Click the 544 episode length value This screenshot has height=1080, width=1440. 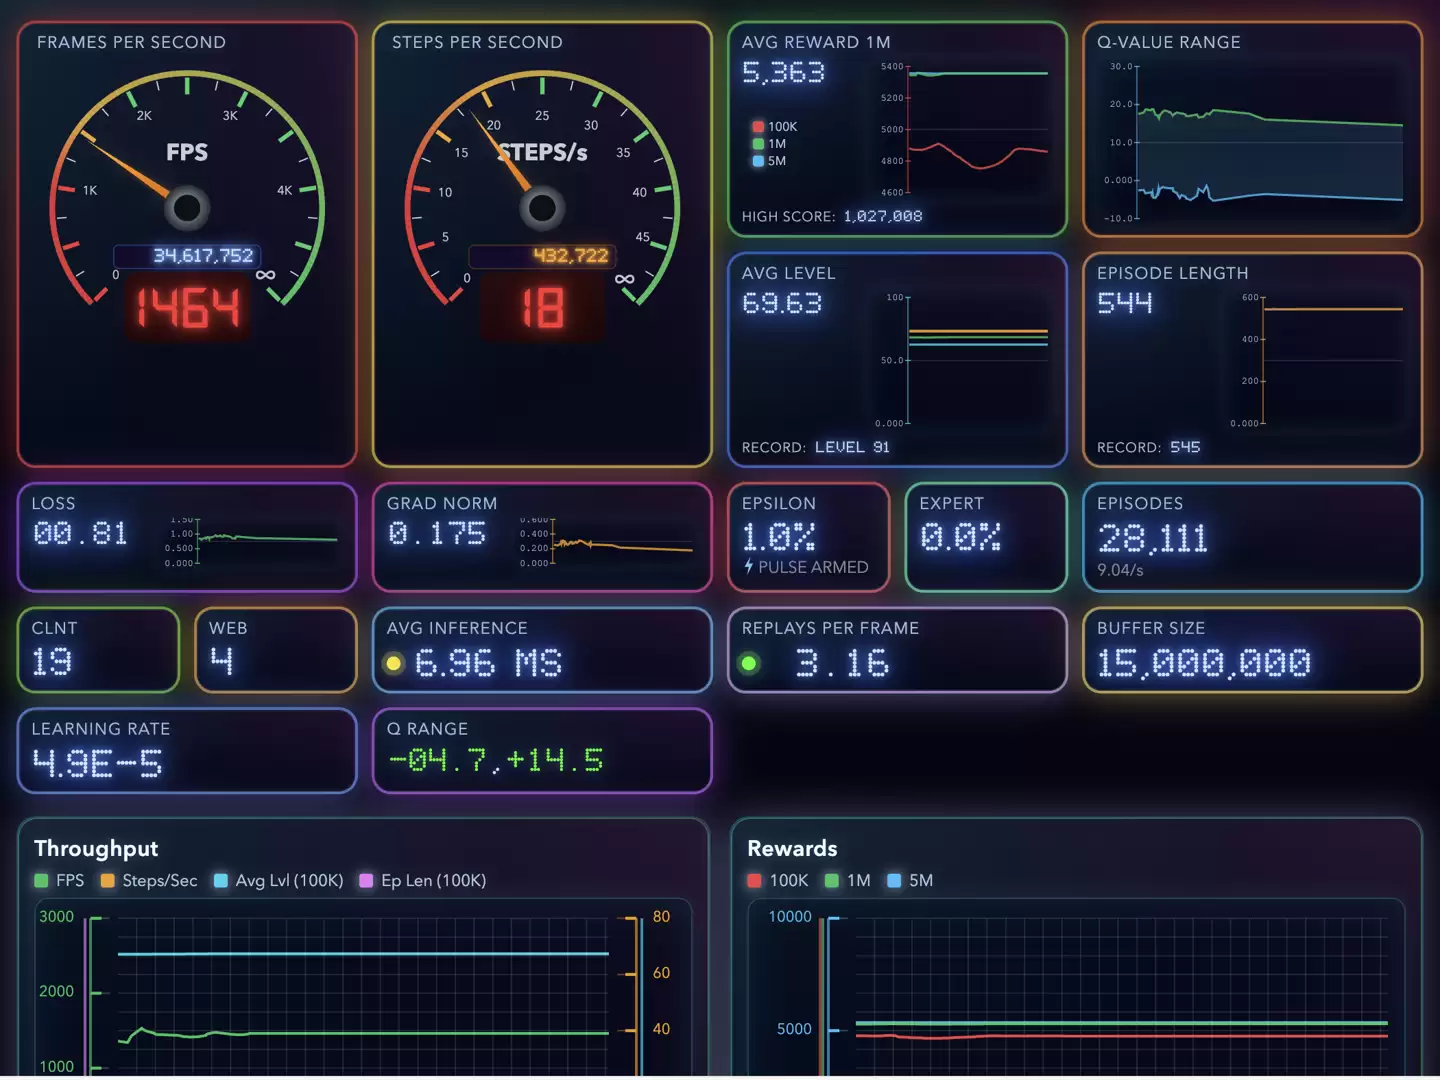1125,303
